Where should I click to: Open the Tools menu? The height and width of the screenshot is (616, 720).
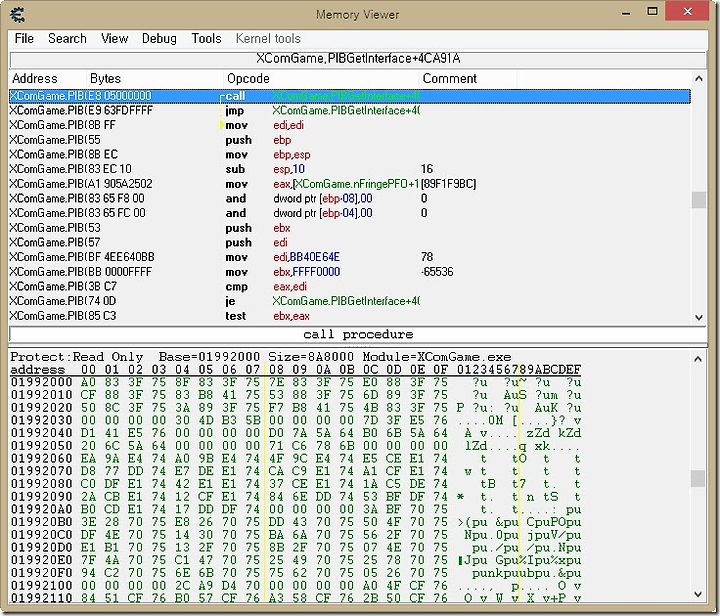[206, 39]
